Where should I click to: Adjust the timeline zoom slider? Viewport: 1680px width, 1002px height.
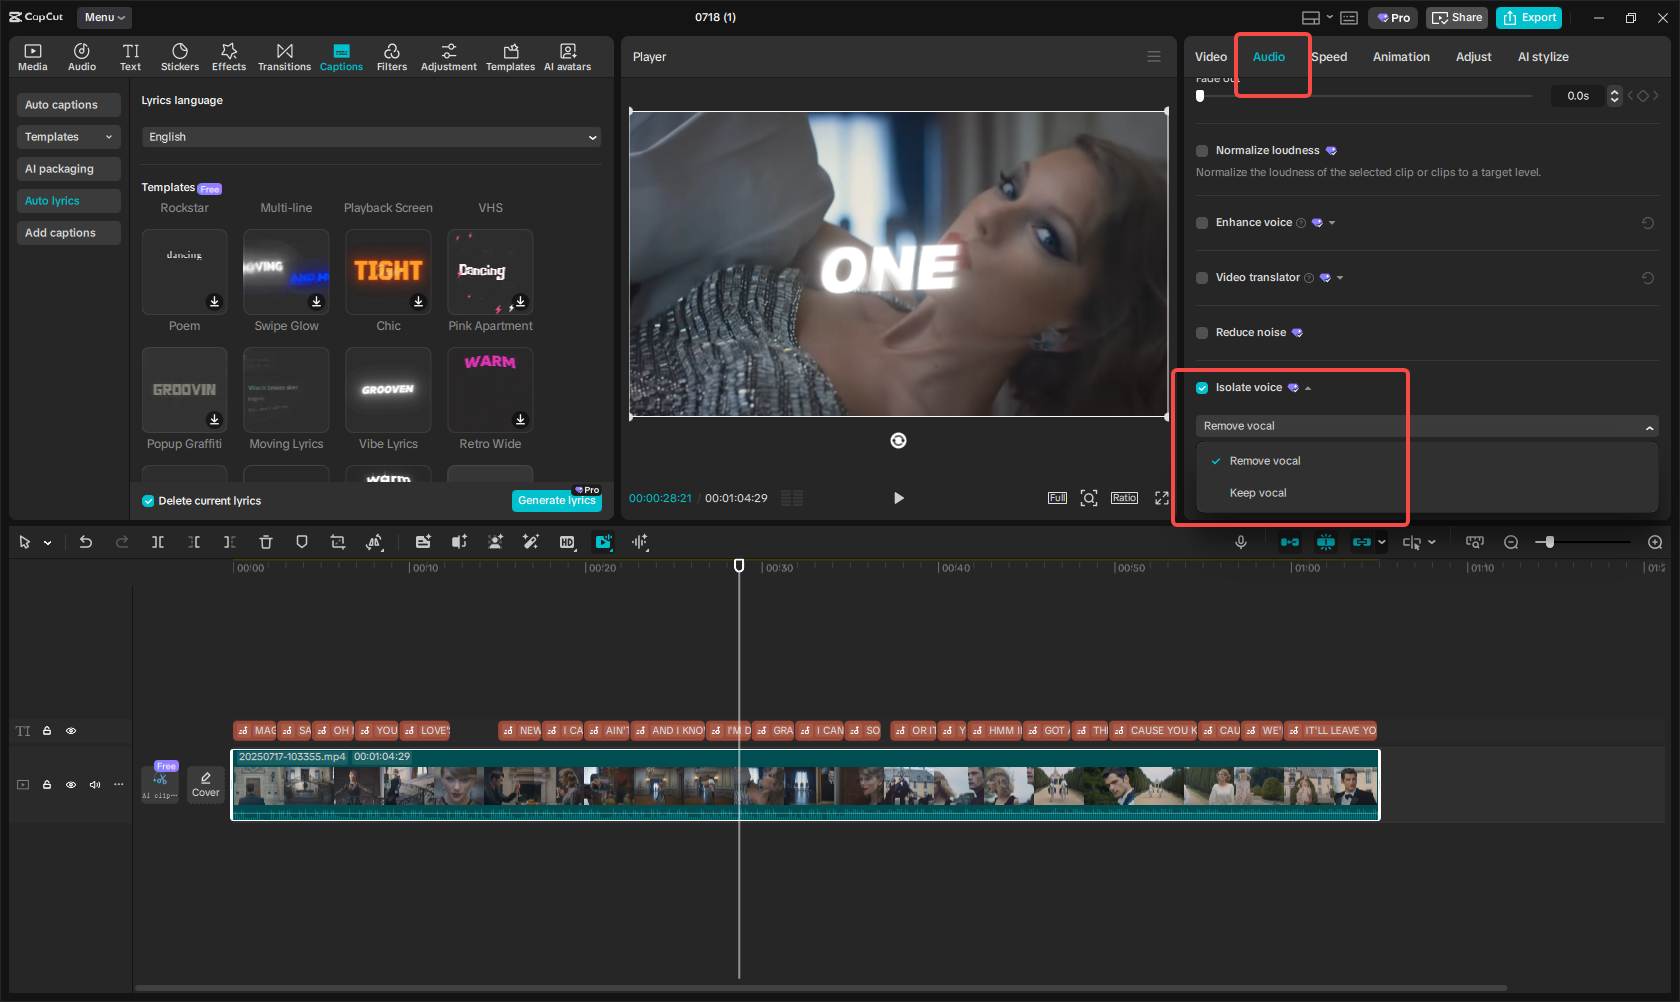click(x=1549, y=542)
